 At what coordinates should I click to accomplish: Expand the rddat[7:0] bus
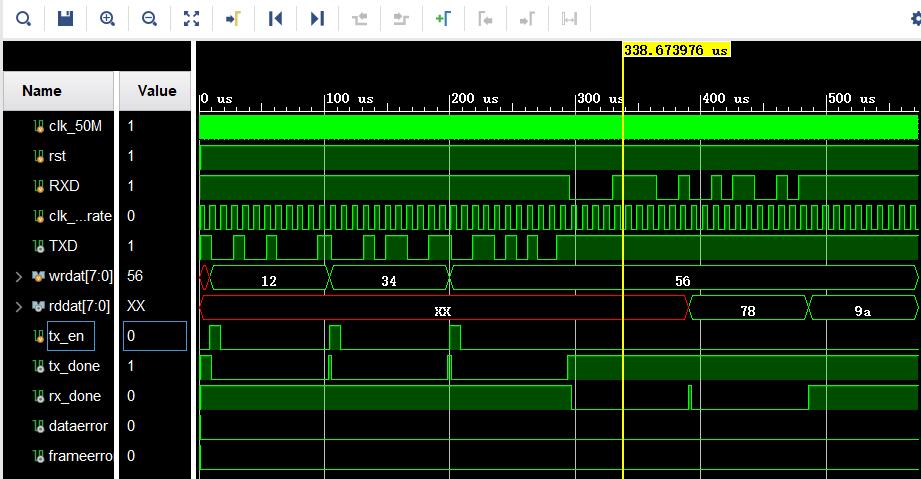18,306
